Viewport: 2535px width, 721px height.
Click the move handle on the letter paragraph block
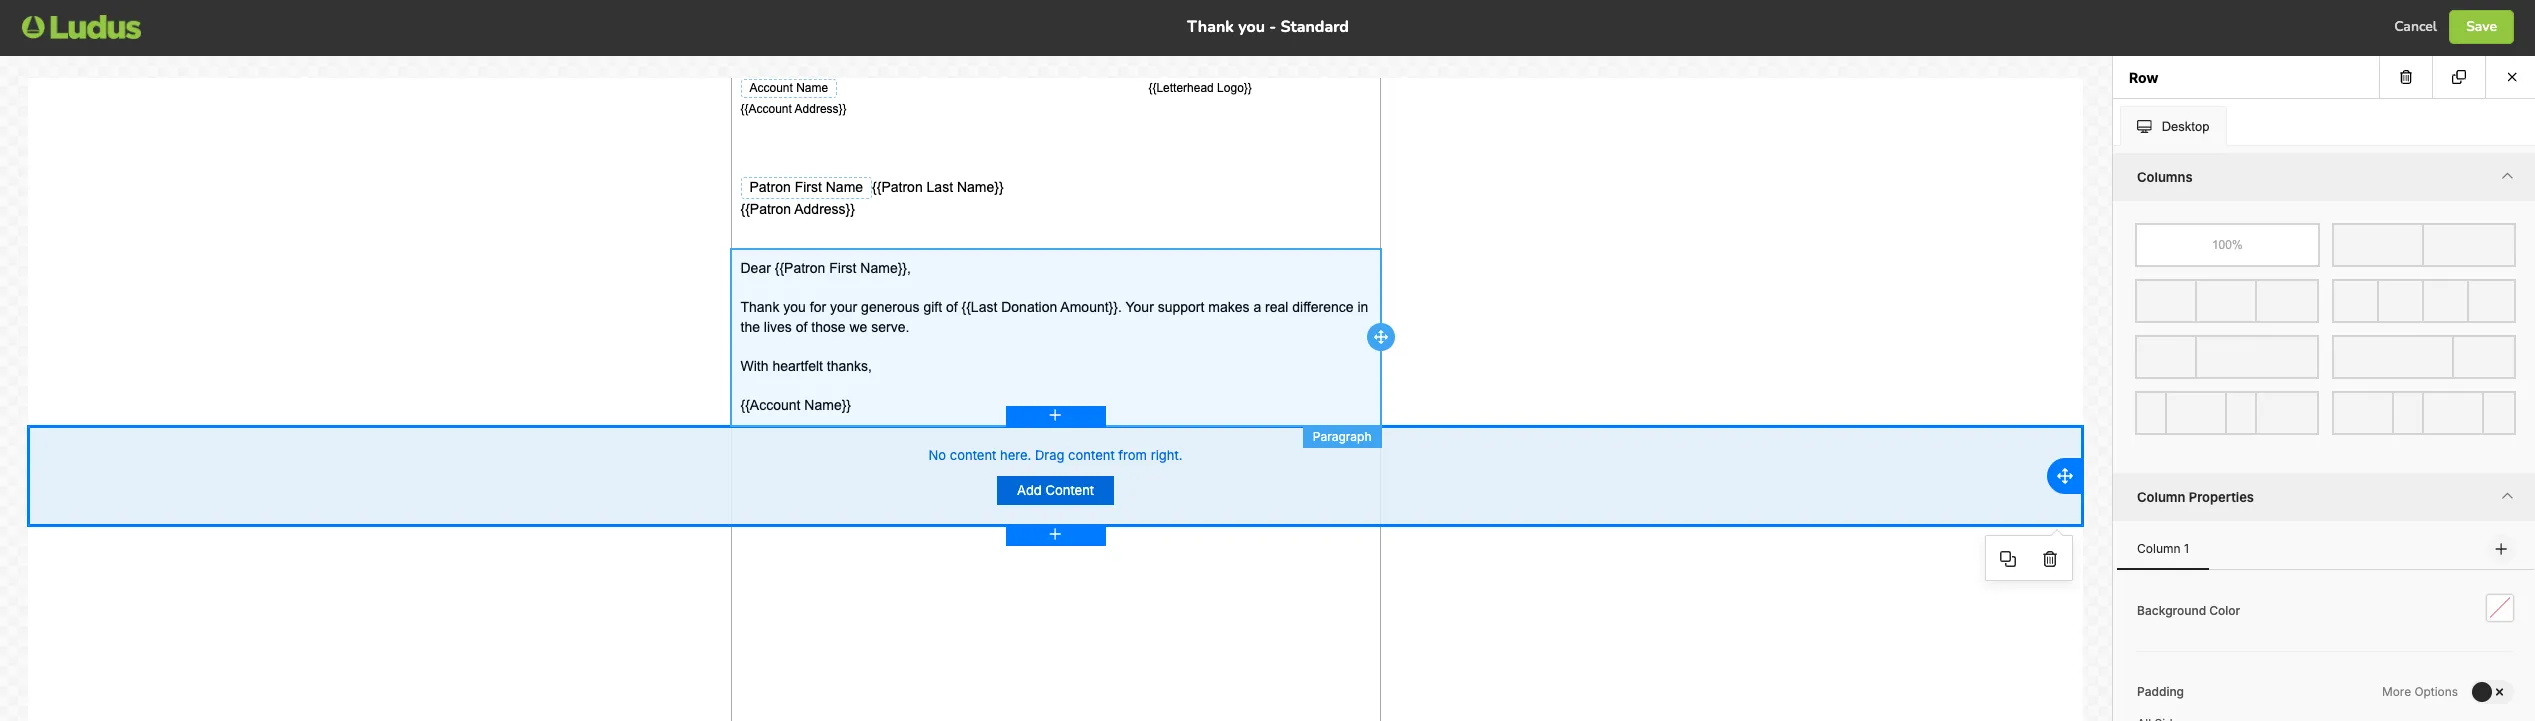pyautogui.click(x=1380, y=337)
